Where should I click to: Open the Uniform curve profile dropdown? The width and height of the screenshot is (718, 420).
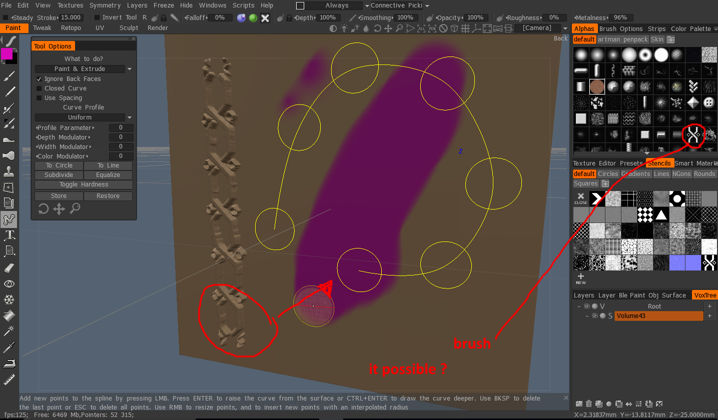84,118
